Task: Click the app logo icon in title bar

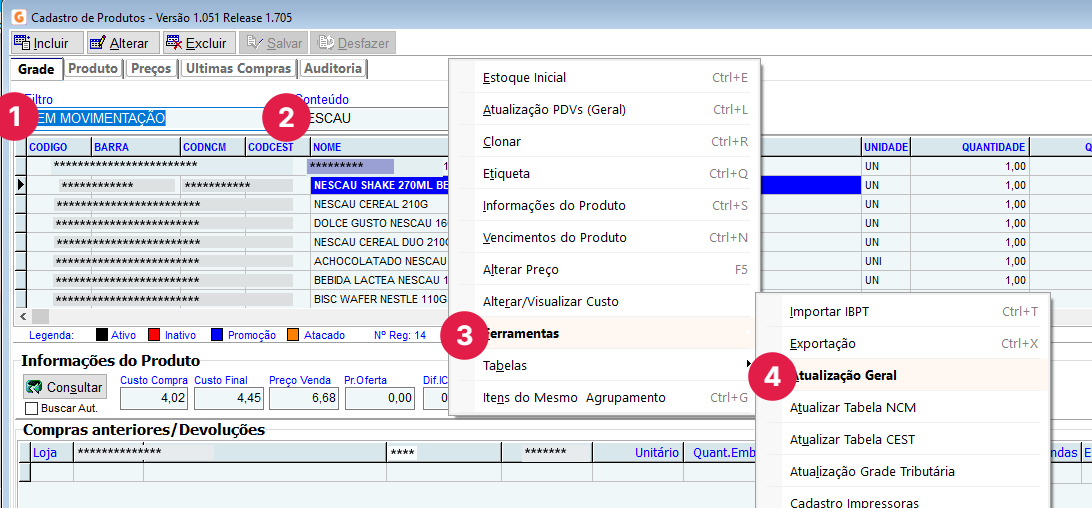Action: (19, 15)
